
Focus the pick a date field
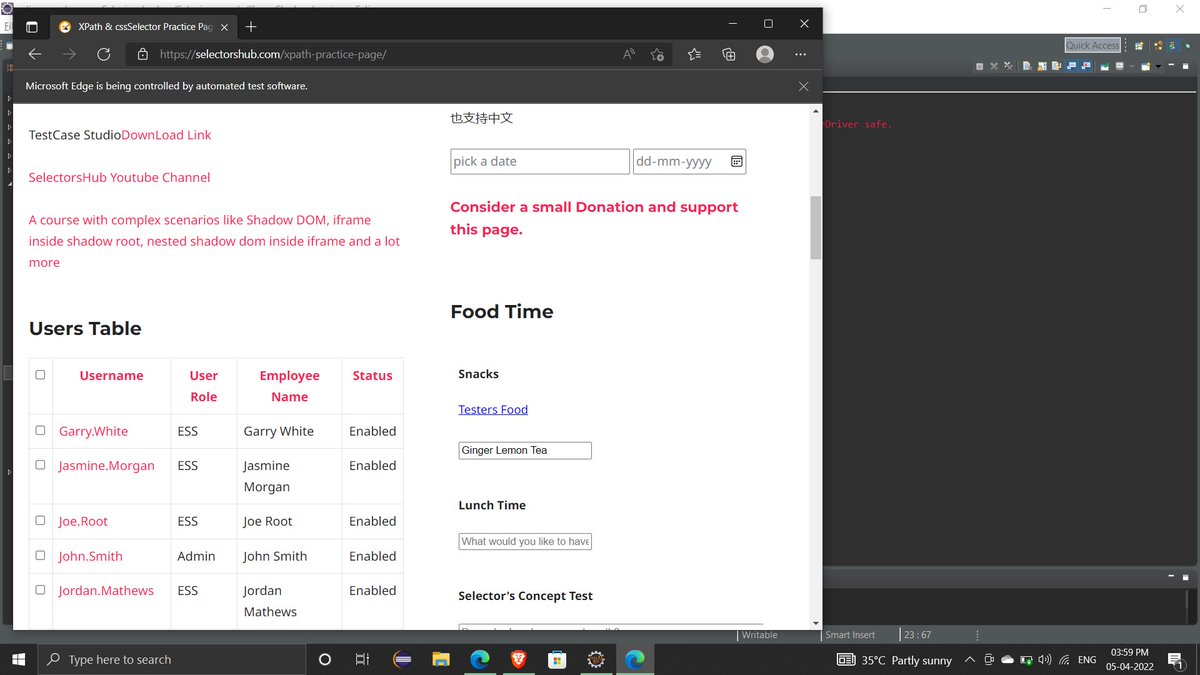(x=540, y=161)
